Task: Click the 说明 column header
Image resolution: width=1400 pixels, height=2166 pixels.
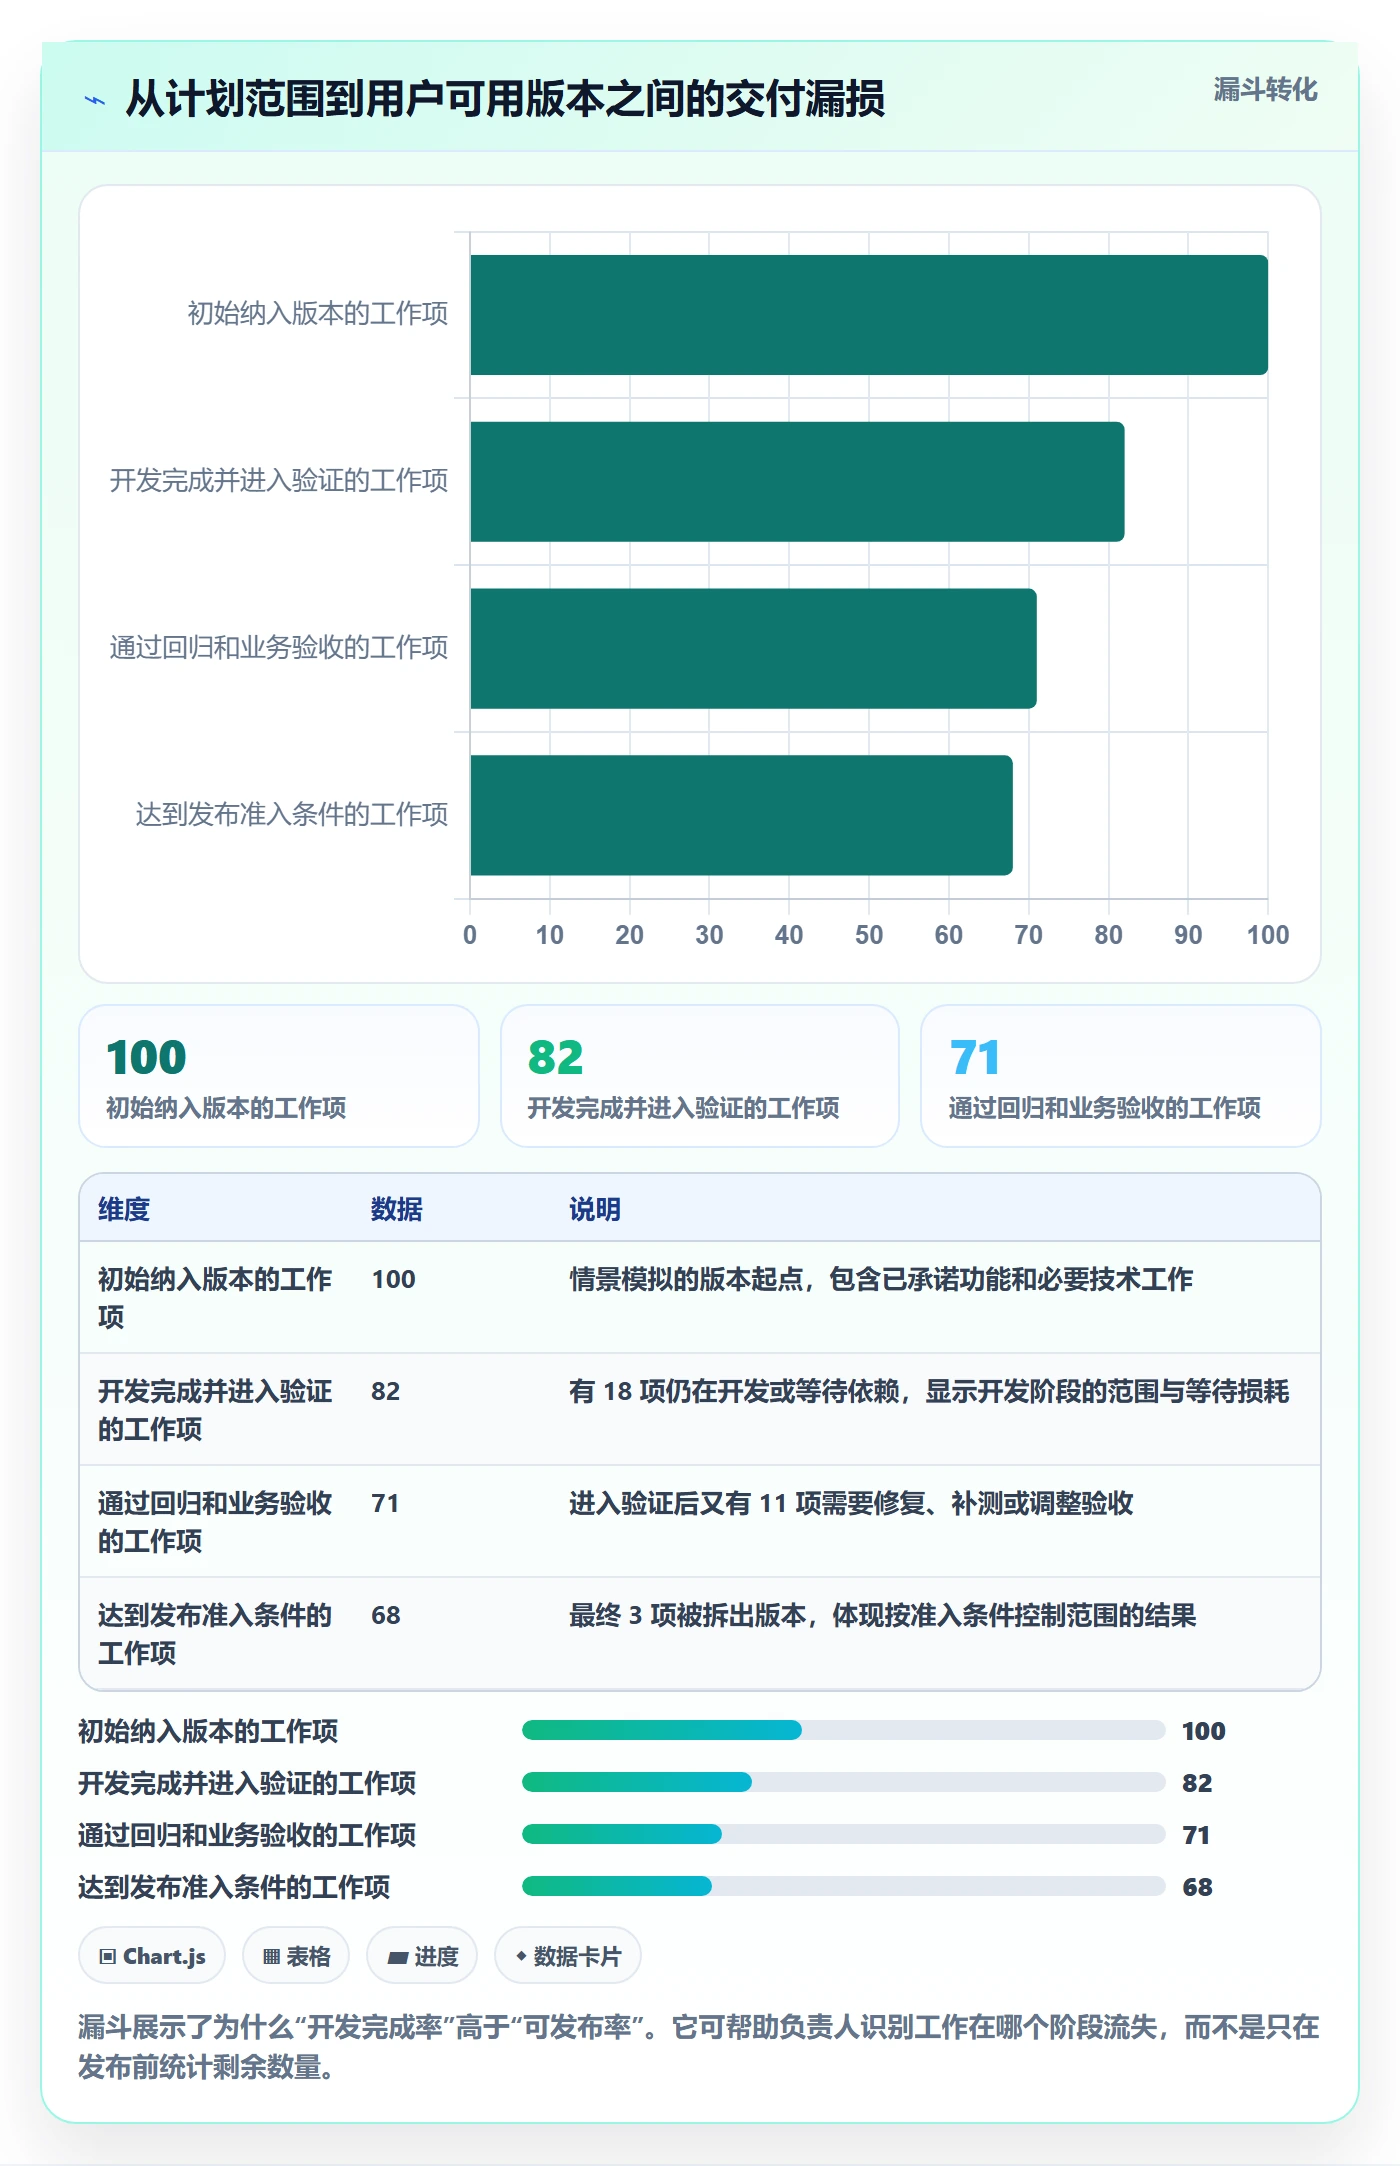Action: [595, 1209]
